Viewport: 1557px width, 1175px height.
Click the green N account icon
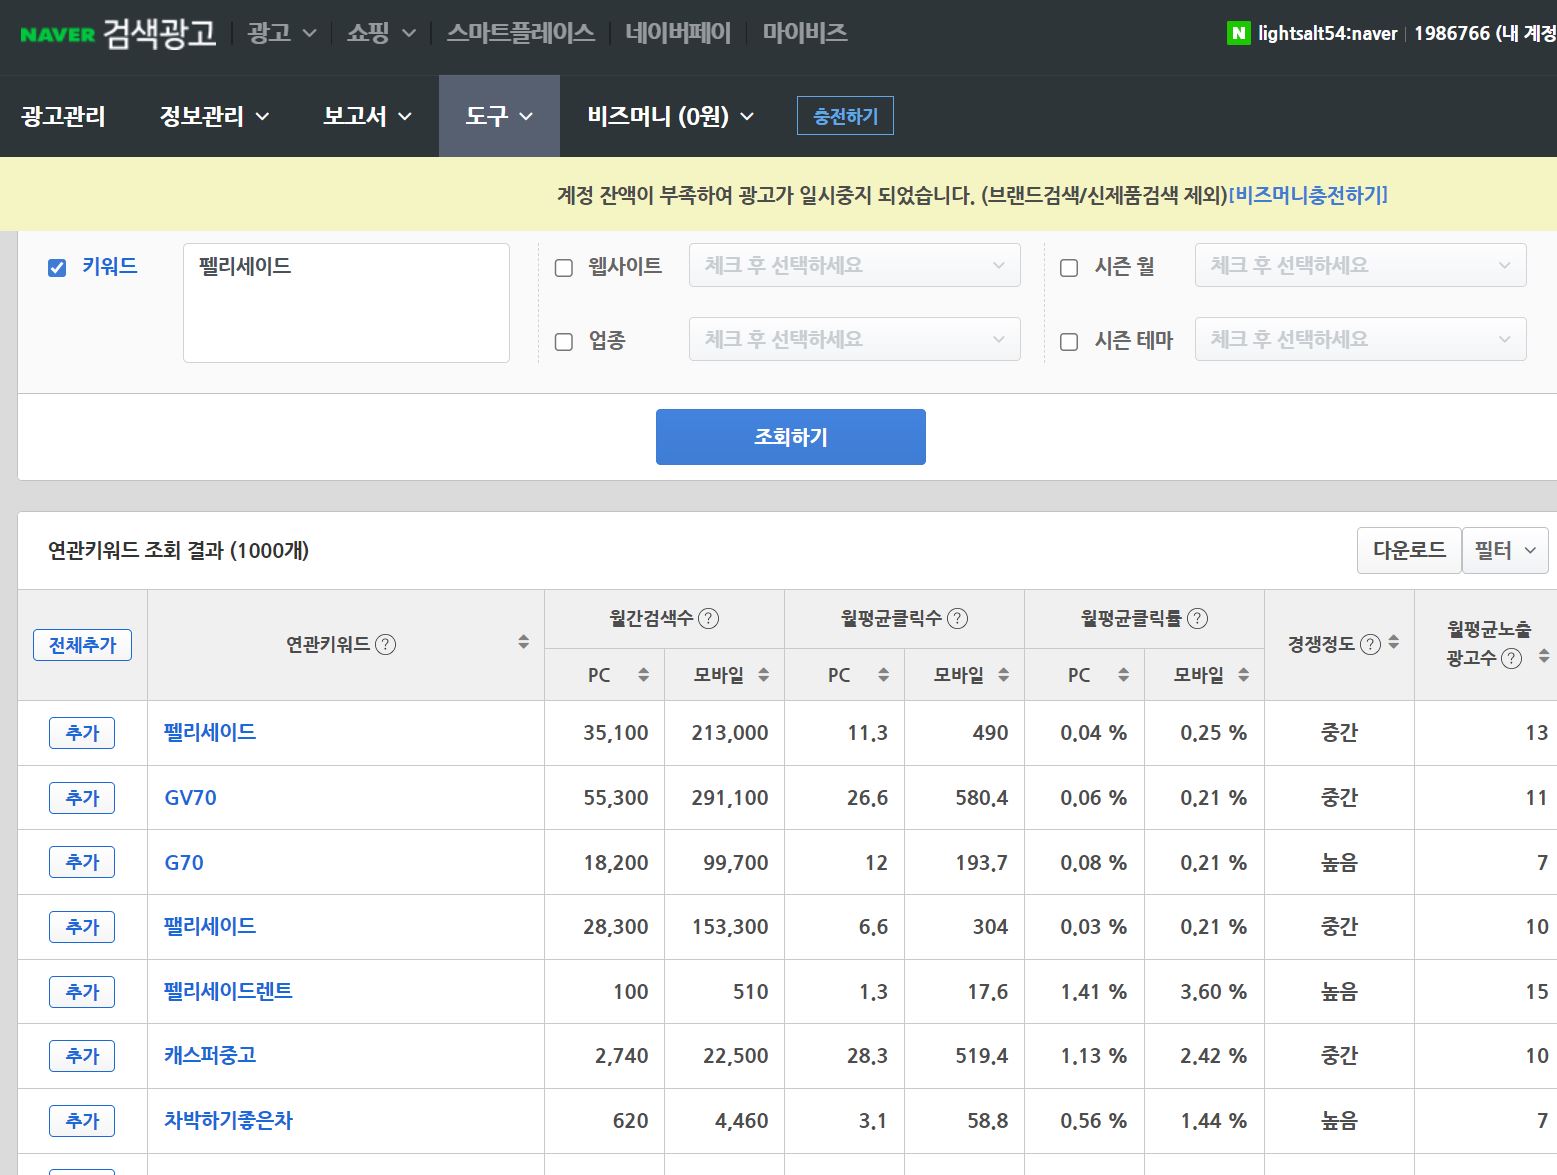click(1238, 33)
